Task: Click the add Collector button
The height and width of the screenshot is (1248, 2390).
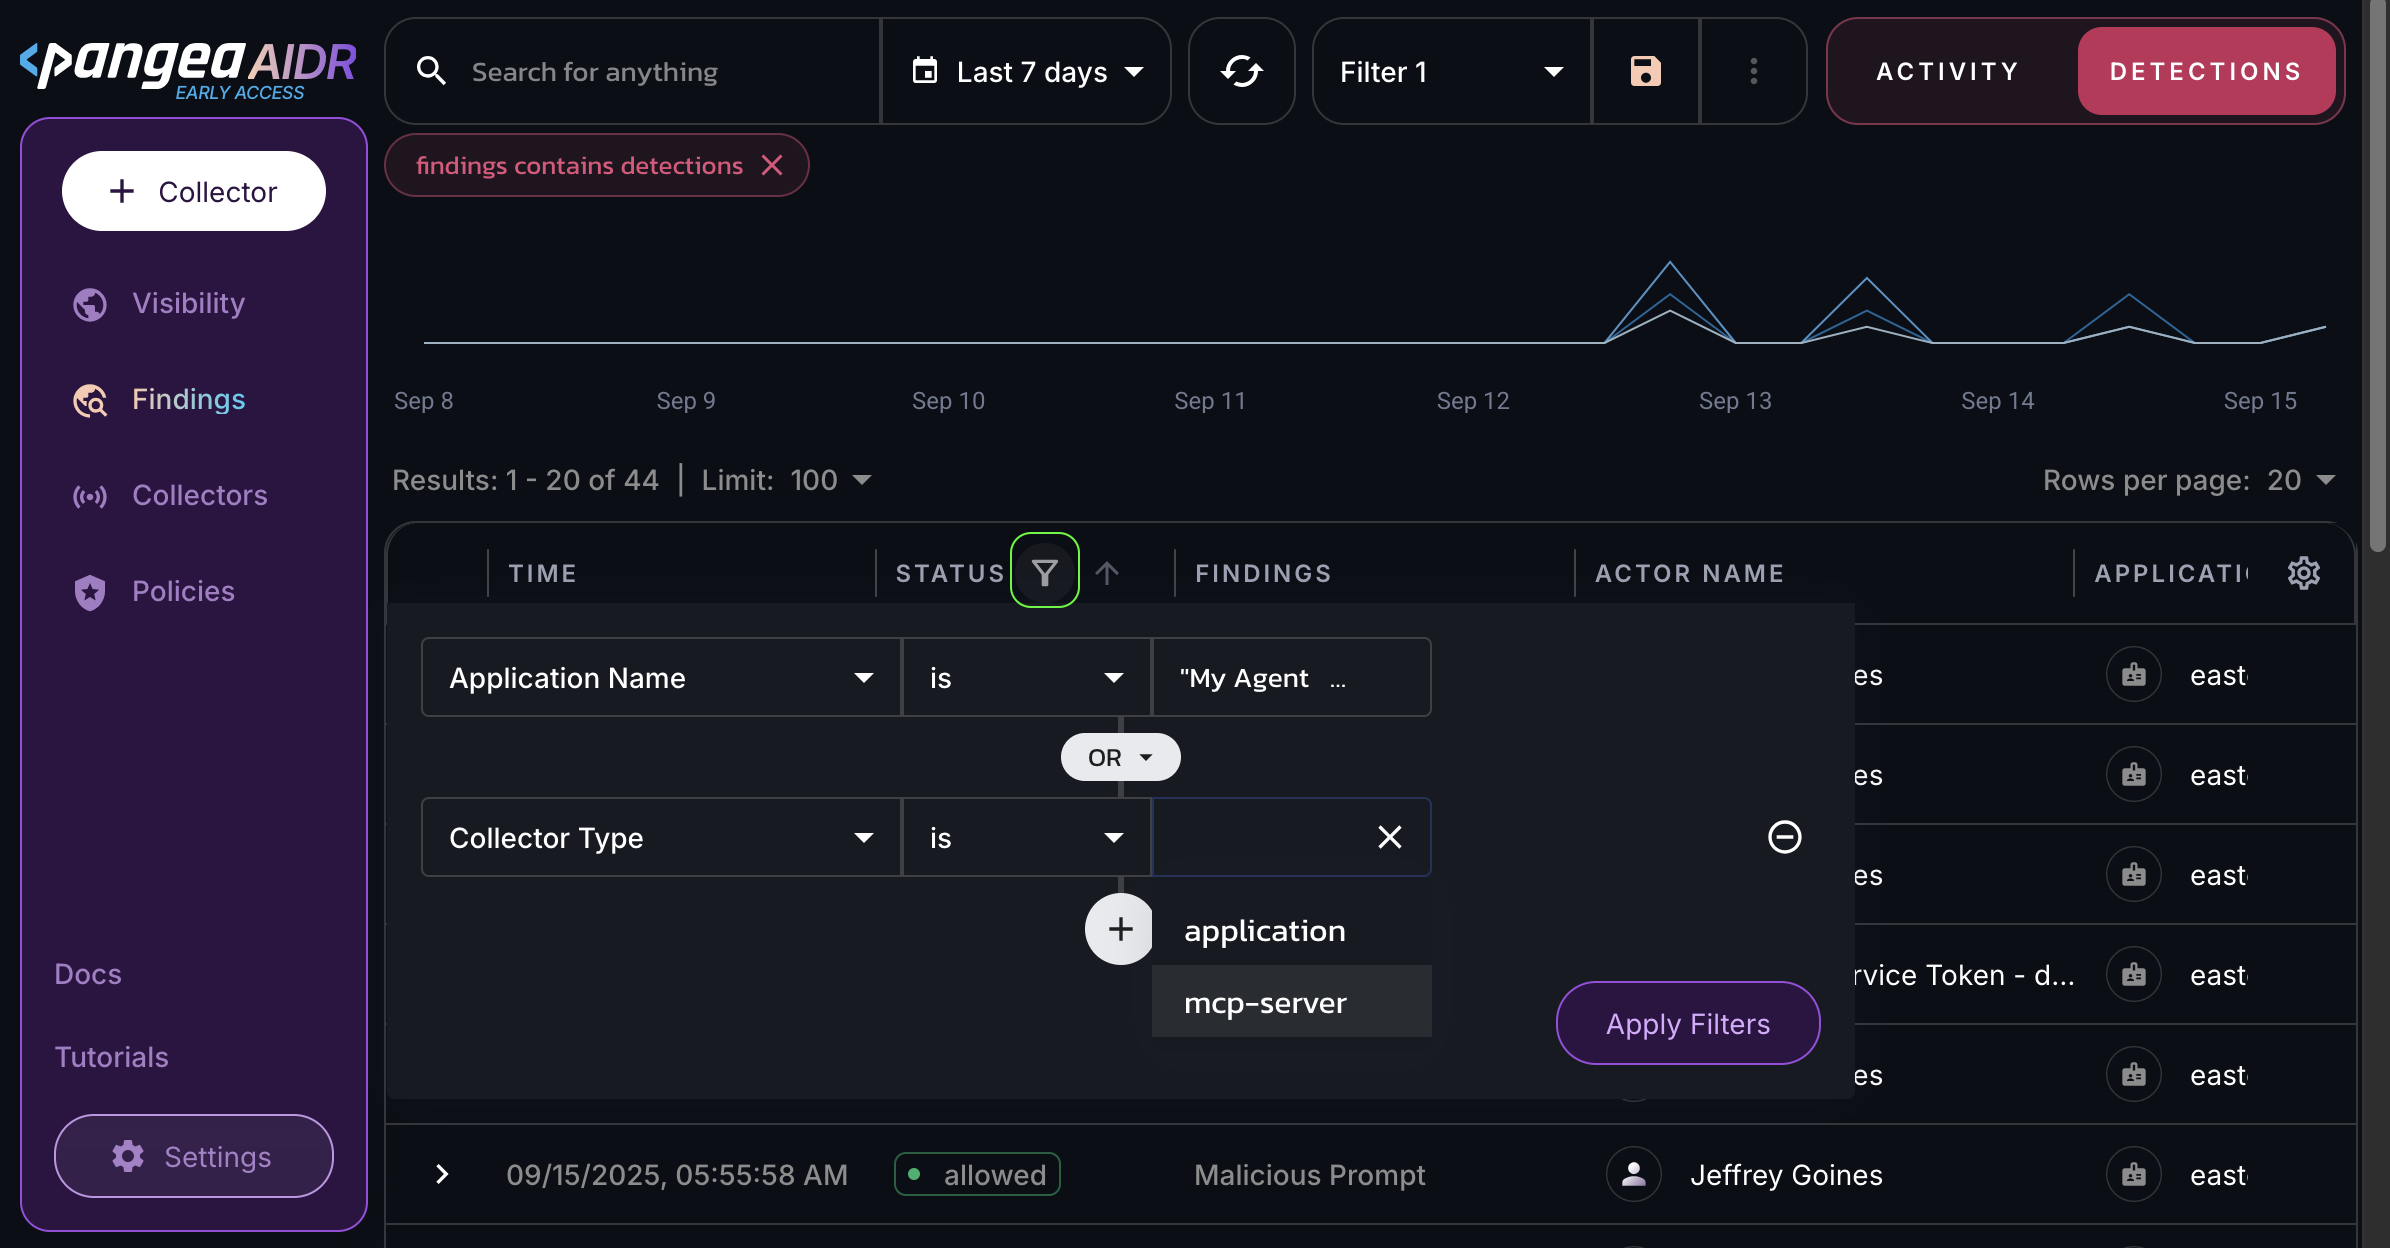Action: click(194, 191)
